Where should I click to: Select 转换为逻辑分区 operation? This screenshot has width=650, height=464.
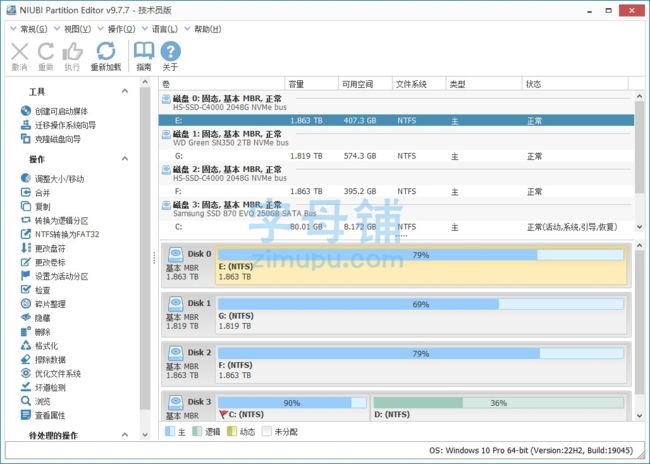click(x=54, y=220)
